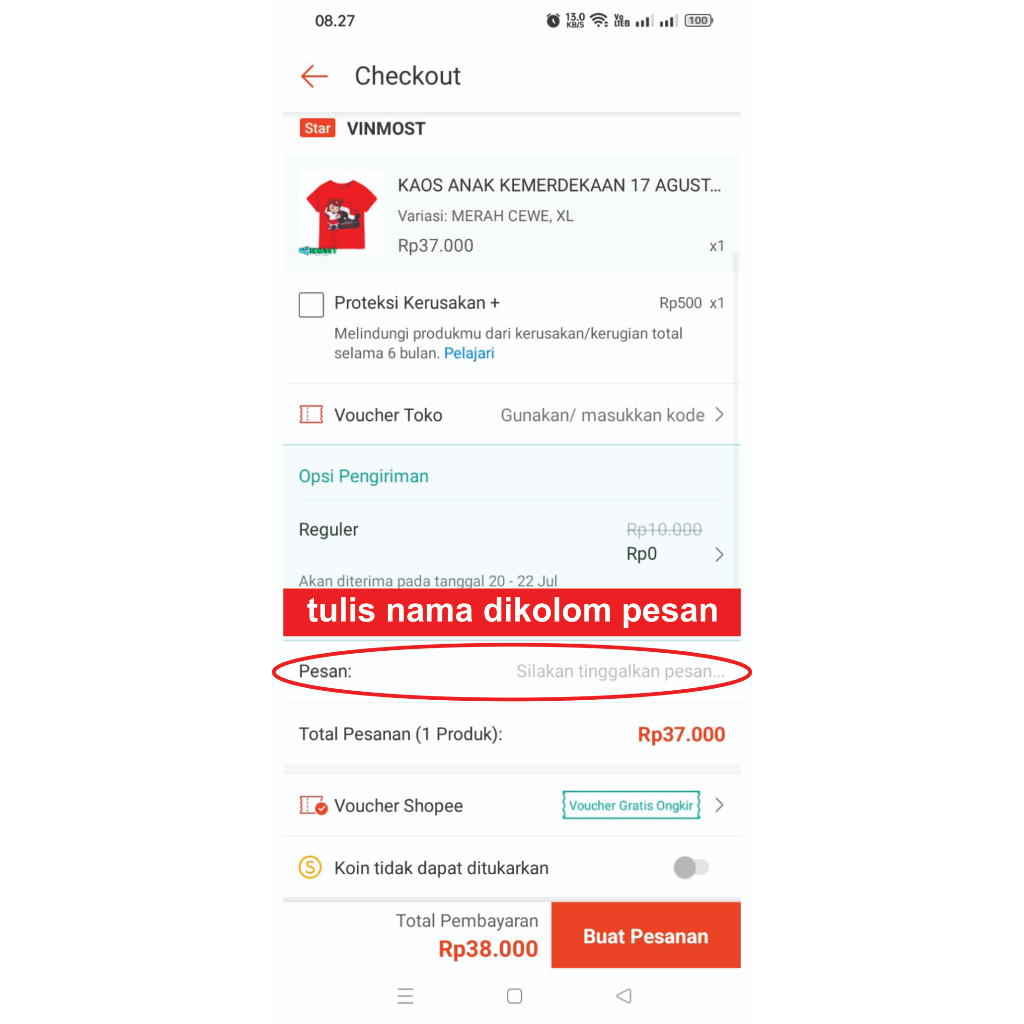Viewport: 1024px width, 1024px height.
Task: Expand the Reguler shipping option chevron
Action: 719,554
